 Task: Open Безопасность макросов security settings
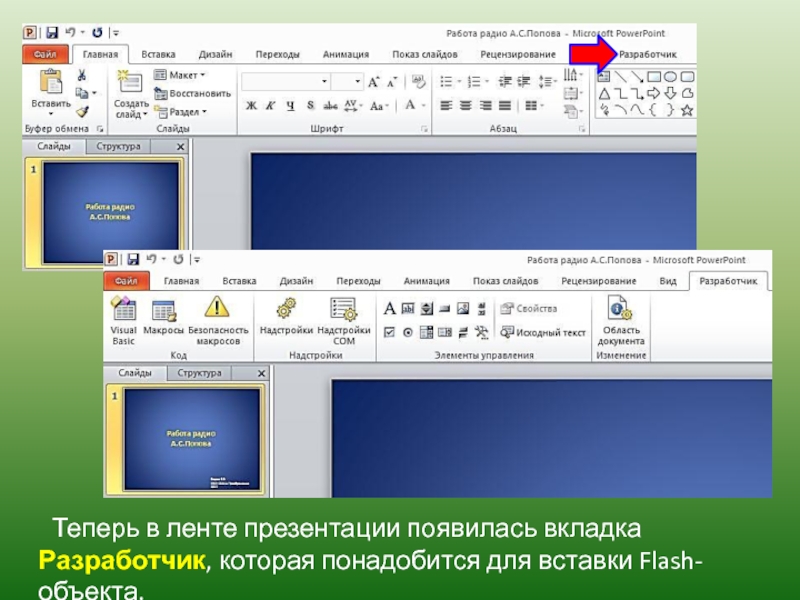(218, 321)
